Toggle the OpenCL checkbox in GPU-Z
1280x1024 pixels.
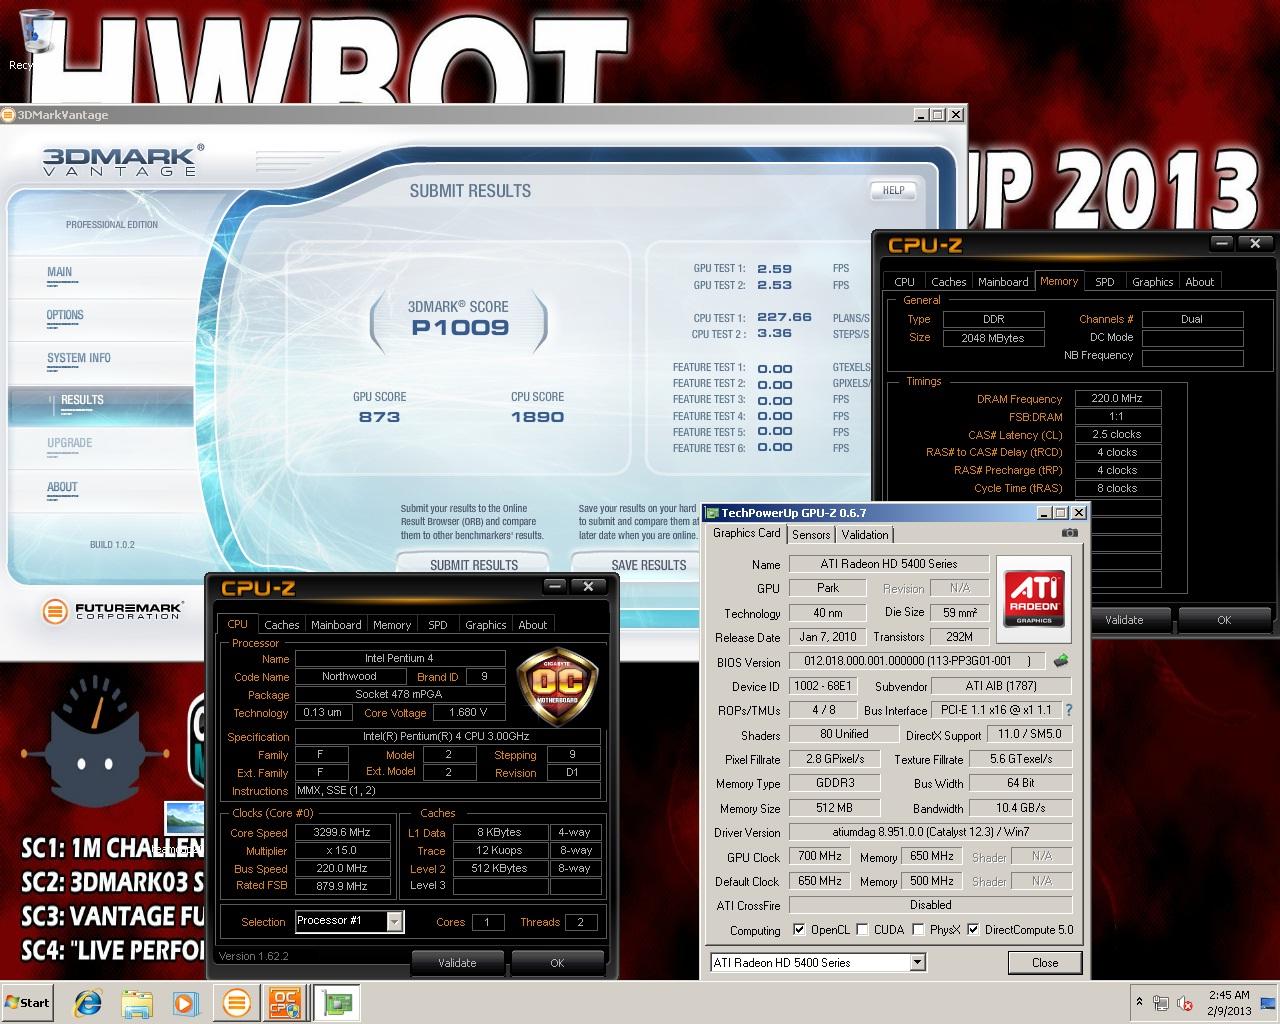click(x=799, y=930)
